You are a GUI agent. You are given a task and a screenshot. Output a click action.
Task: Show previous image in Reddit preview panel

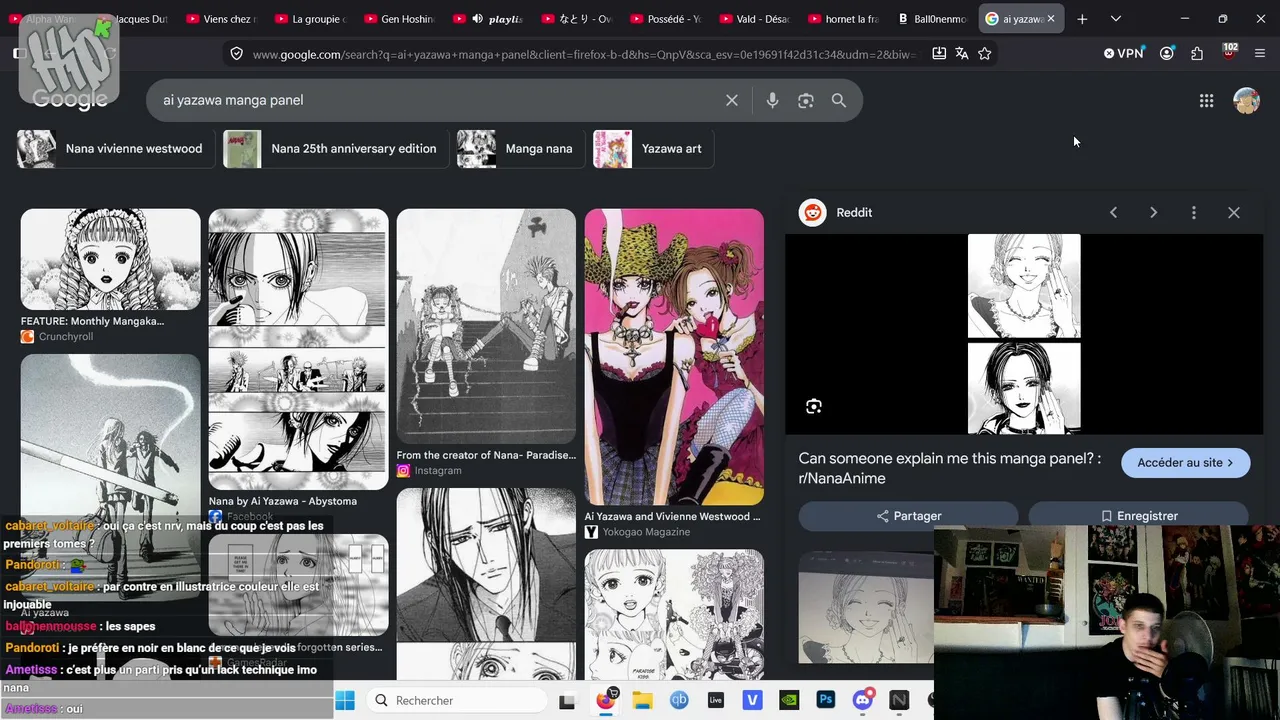point(1113,212)
